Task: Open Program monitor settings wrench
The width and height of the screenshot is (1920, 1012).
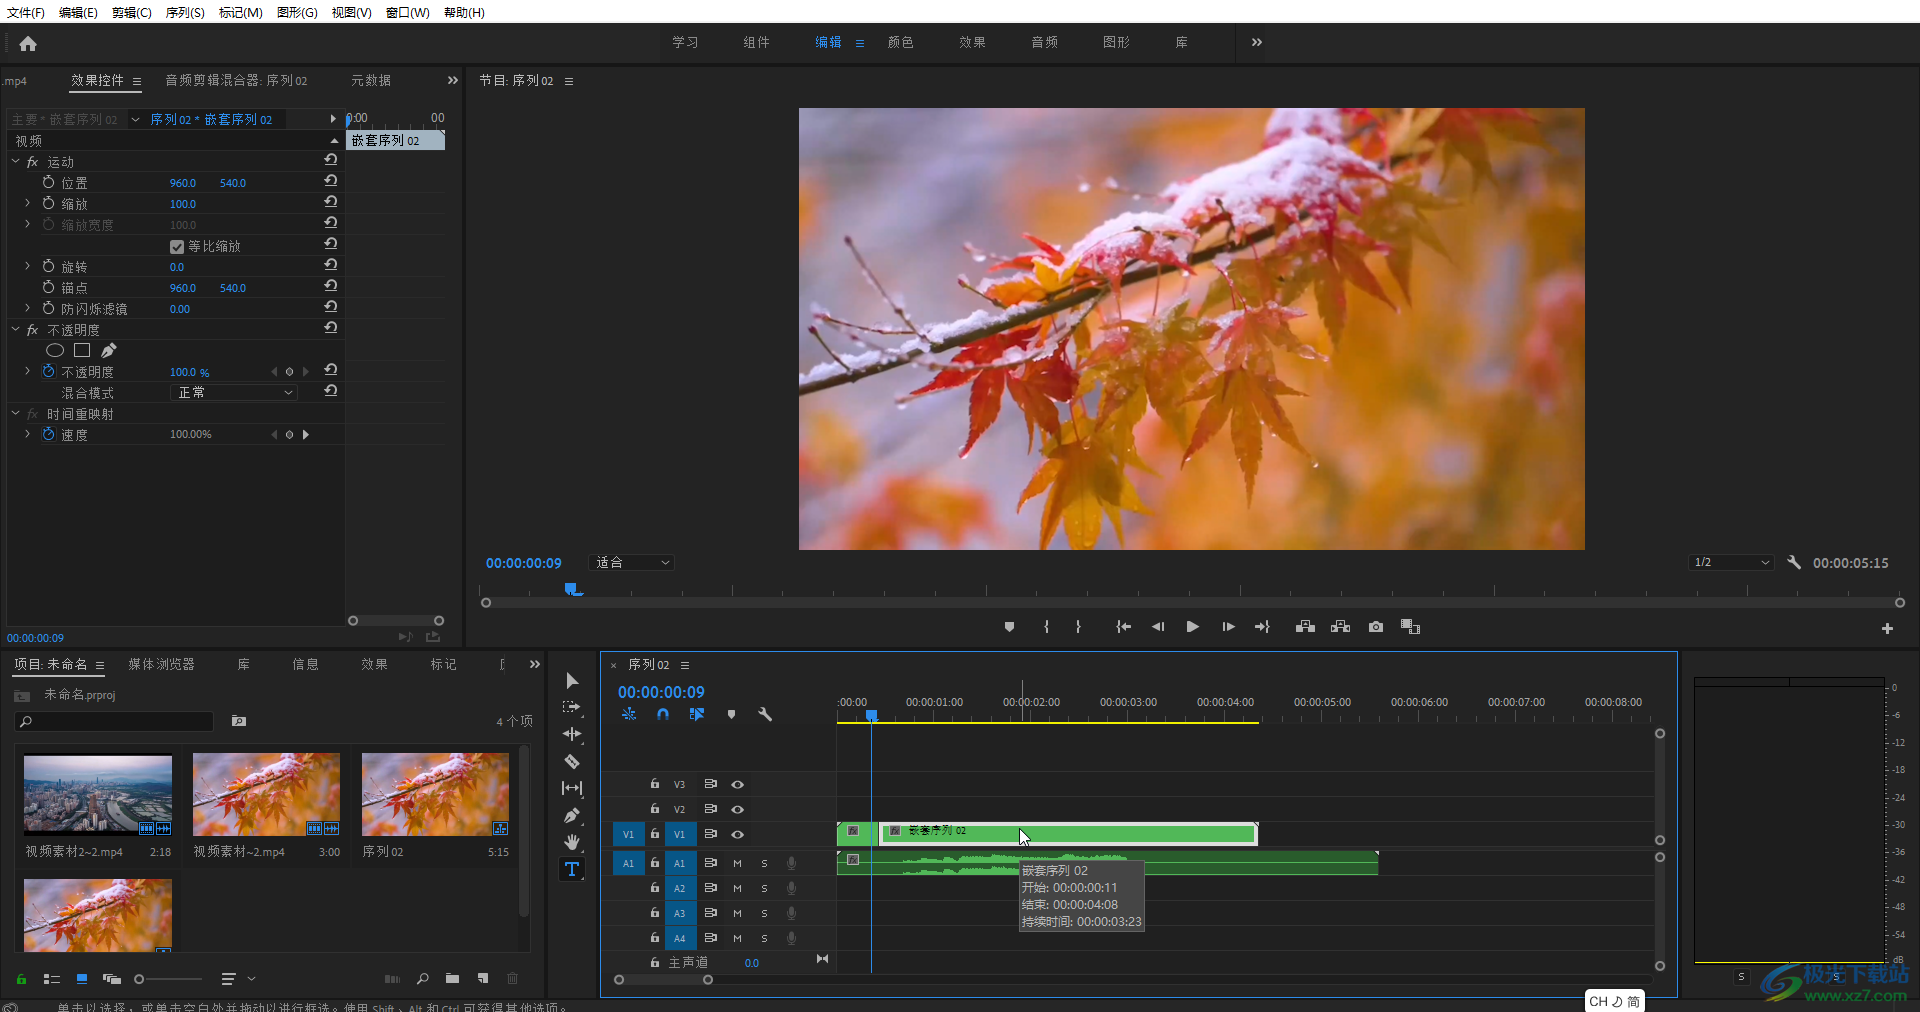Action: pyautogui.click(x=1794, y=563)
